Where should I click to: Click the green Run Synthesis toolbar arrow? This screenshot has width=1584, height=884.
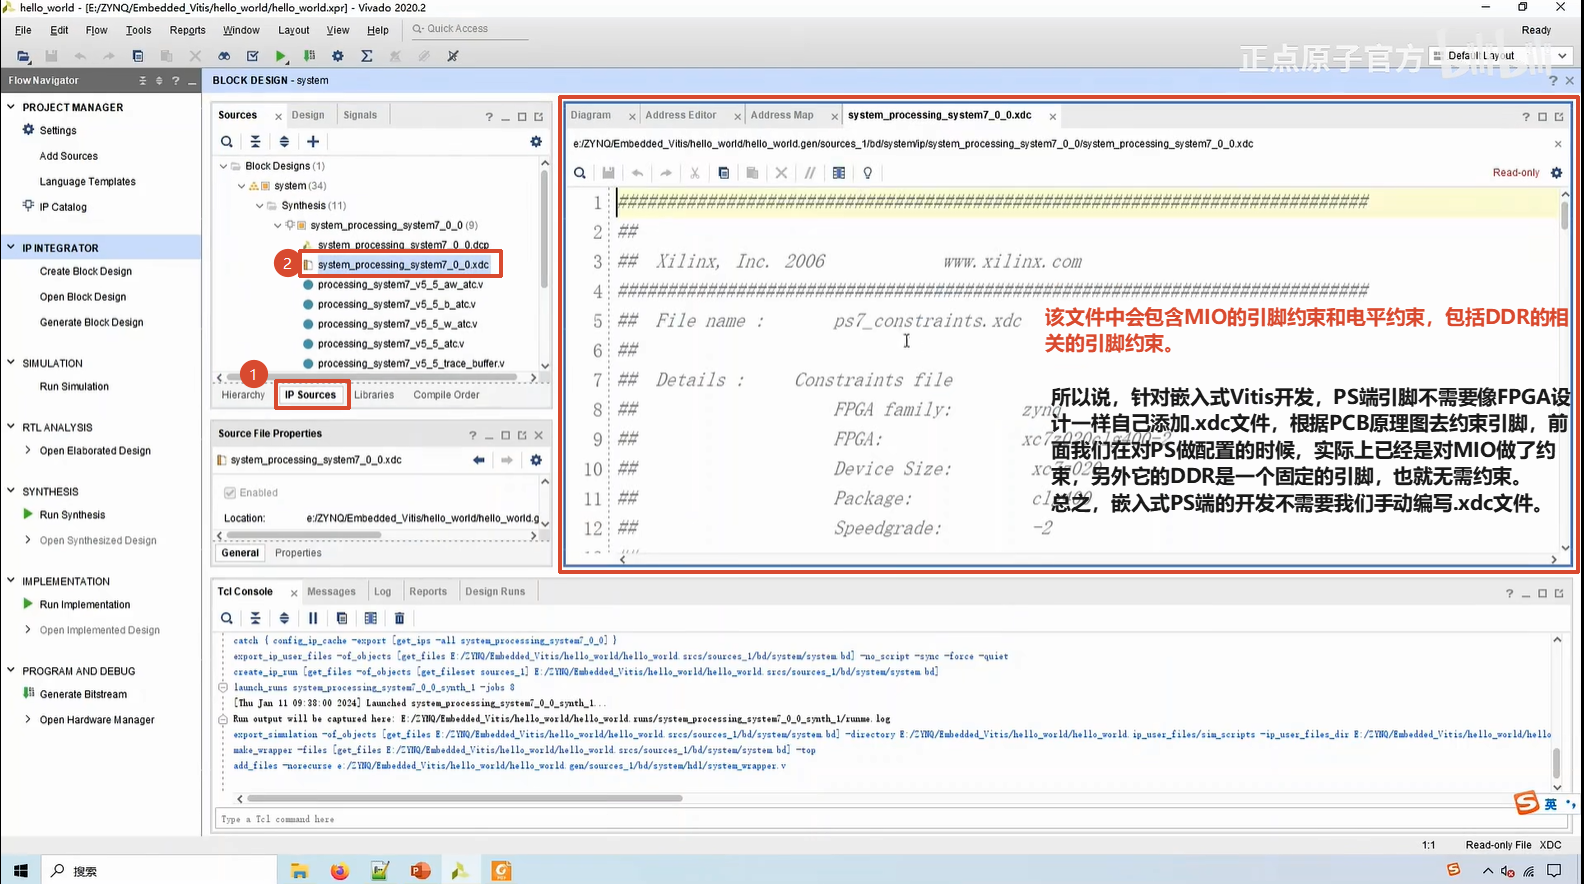pyautogui.click(x=281, y=56)
